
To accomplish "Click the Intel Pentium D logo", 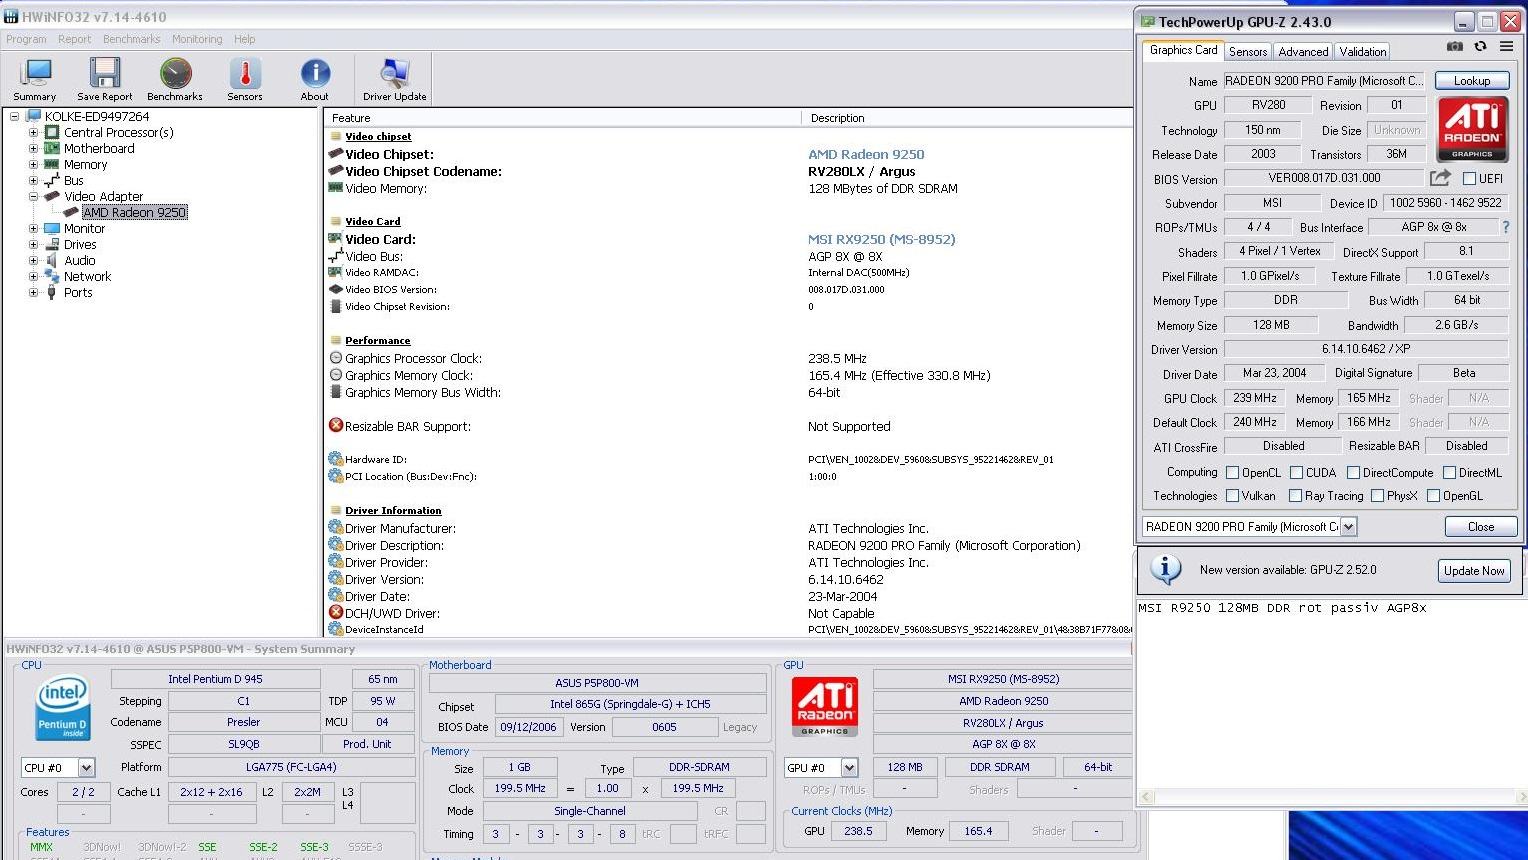I will click(x=63, y=708).
